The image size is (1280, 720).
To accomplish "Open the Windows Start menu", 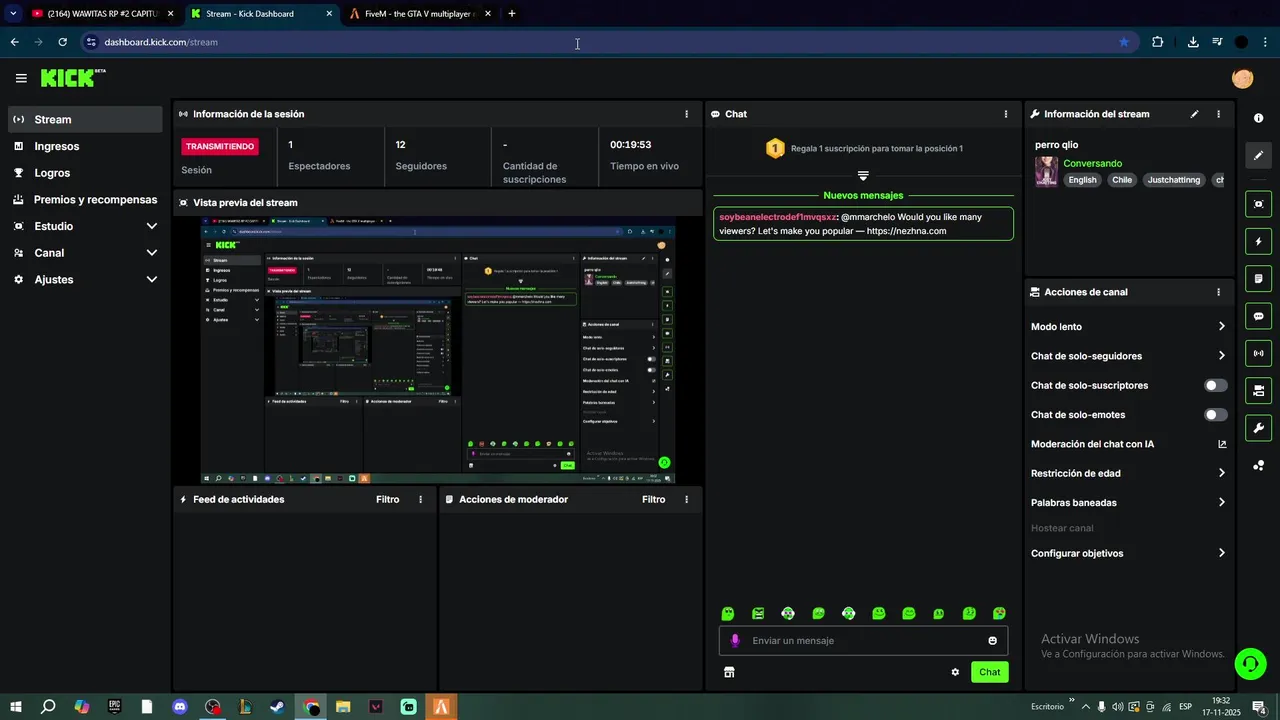I will click(16, 707).
